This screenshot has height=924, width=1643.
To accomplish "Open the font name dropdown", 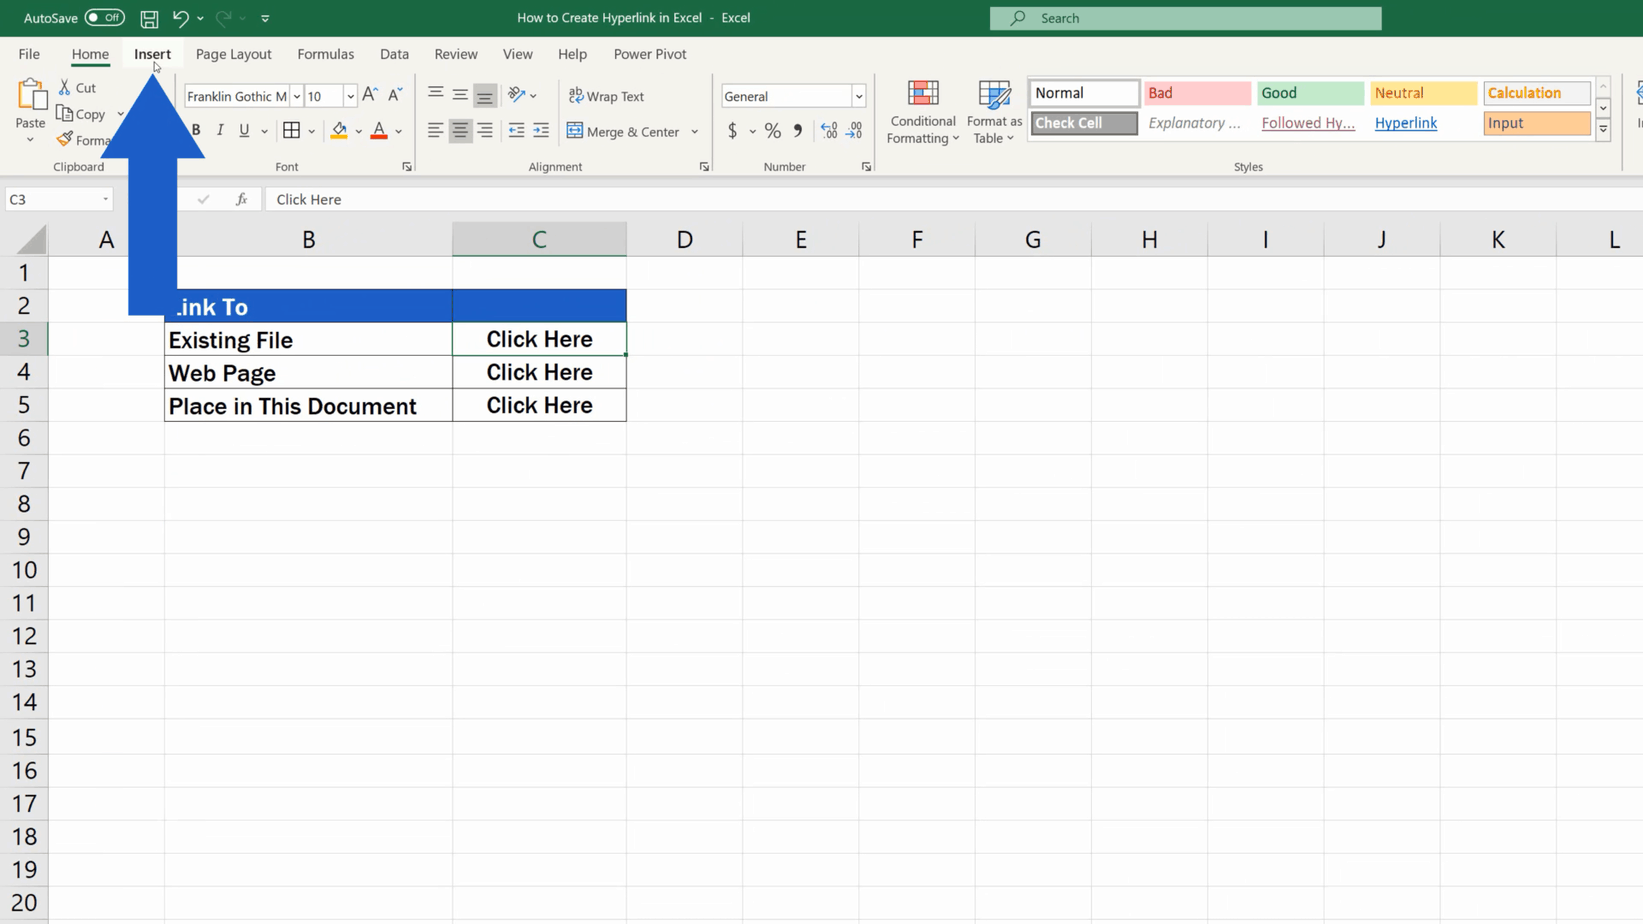I will [297, 95].
